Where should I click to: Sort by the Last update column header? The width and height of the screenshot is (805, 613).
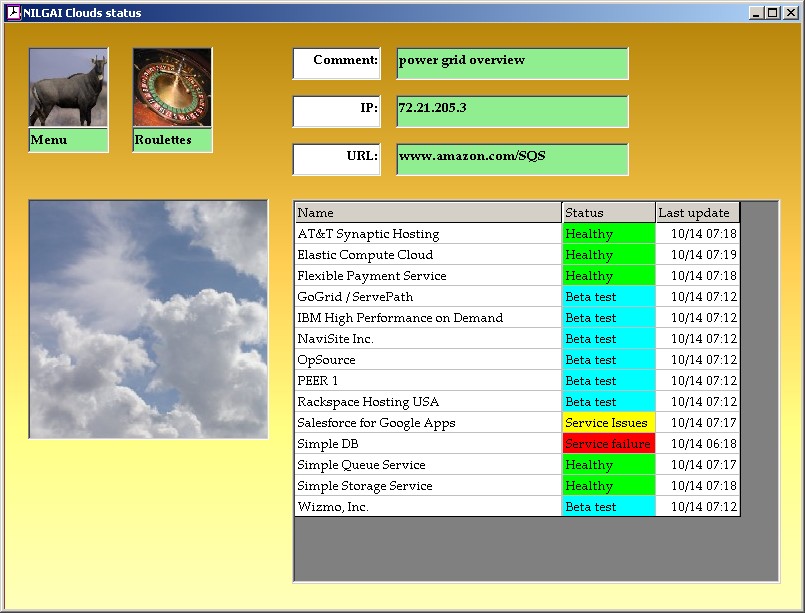pos(698,213)
